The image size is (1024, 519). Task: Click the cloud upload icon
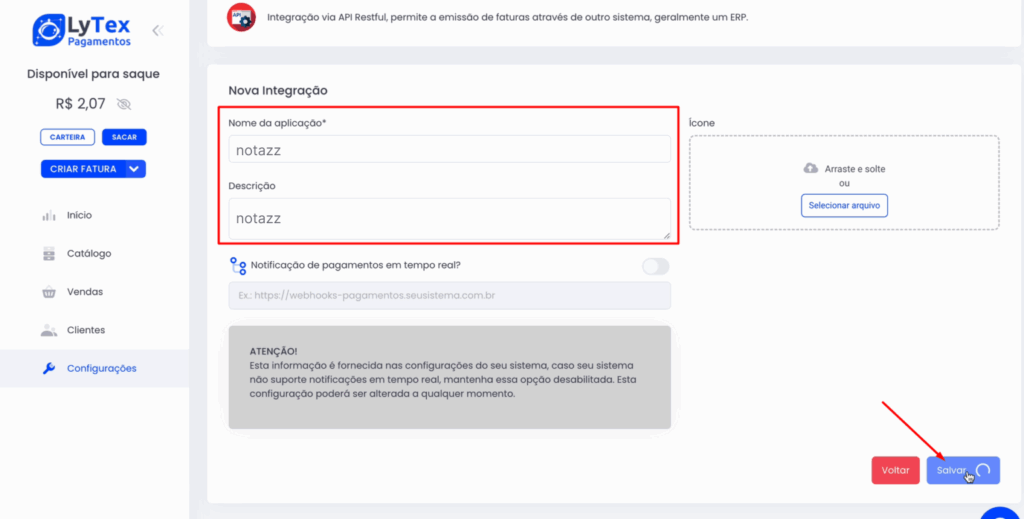811,168
